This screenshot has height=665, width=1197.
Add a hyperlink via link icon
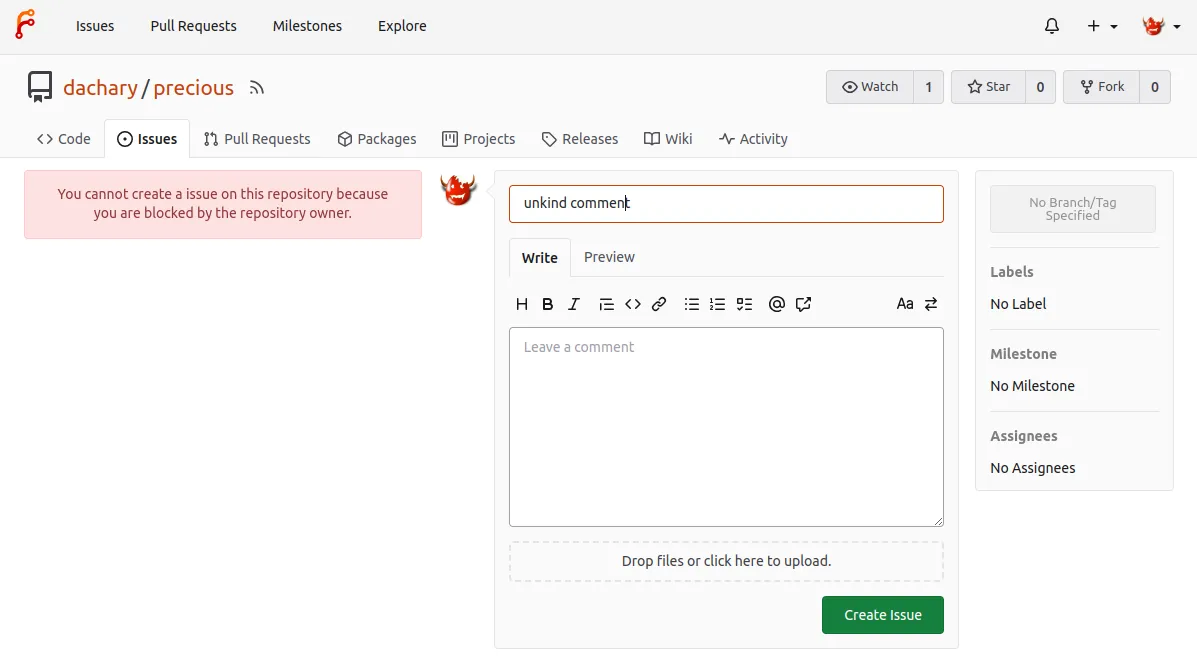(659, 304)
